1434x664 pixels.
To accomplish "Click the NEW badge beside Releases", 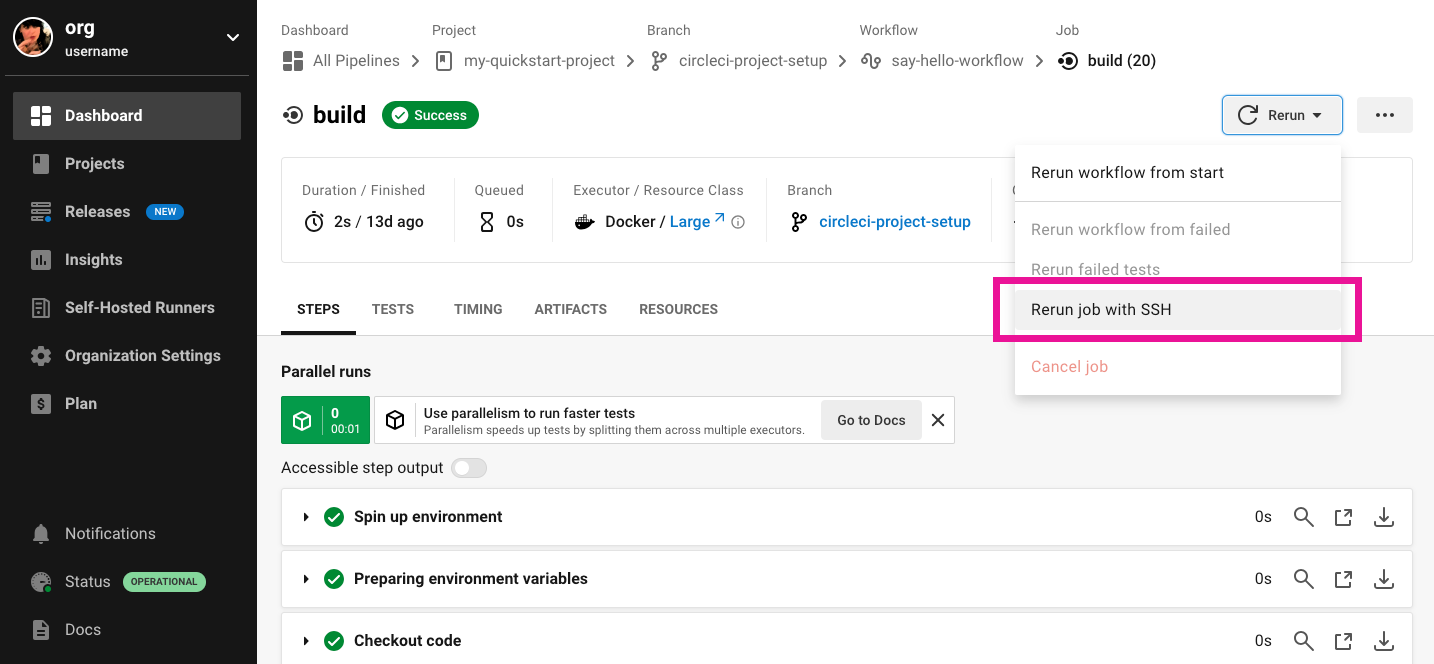I will (165, 212).
